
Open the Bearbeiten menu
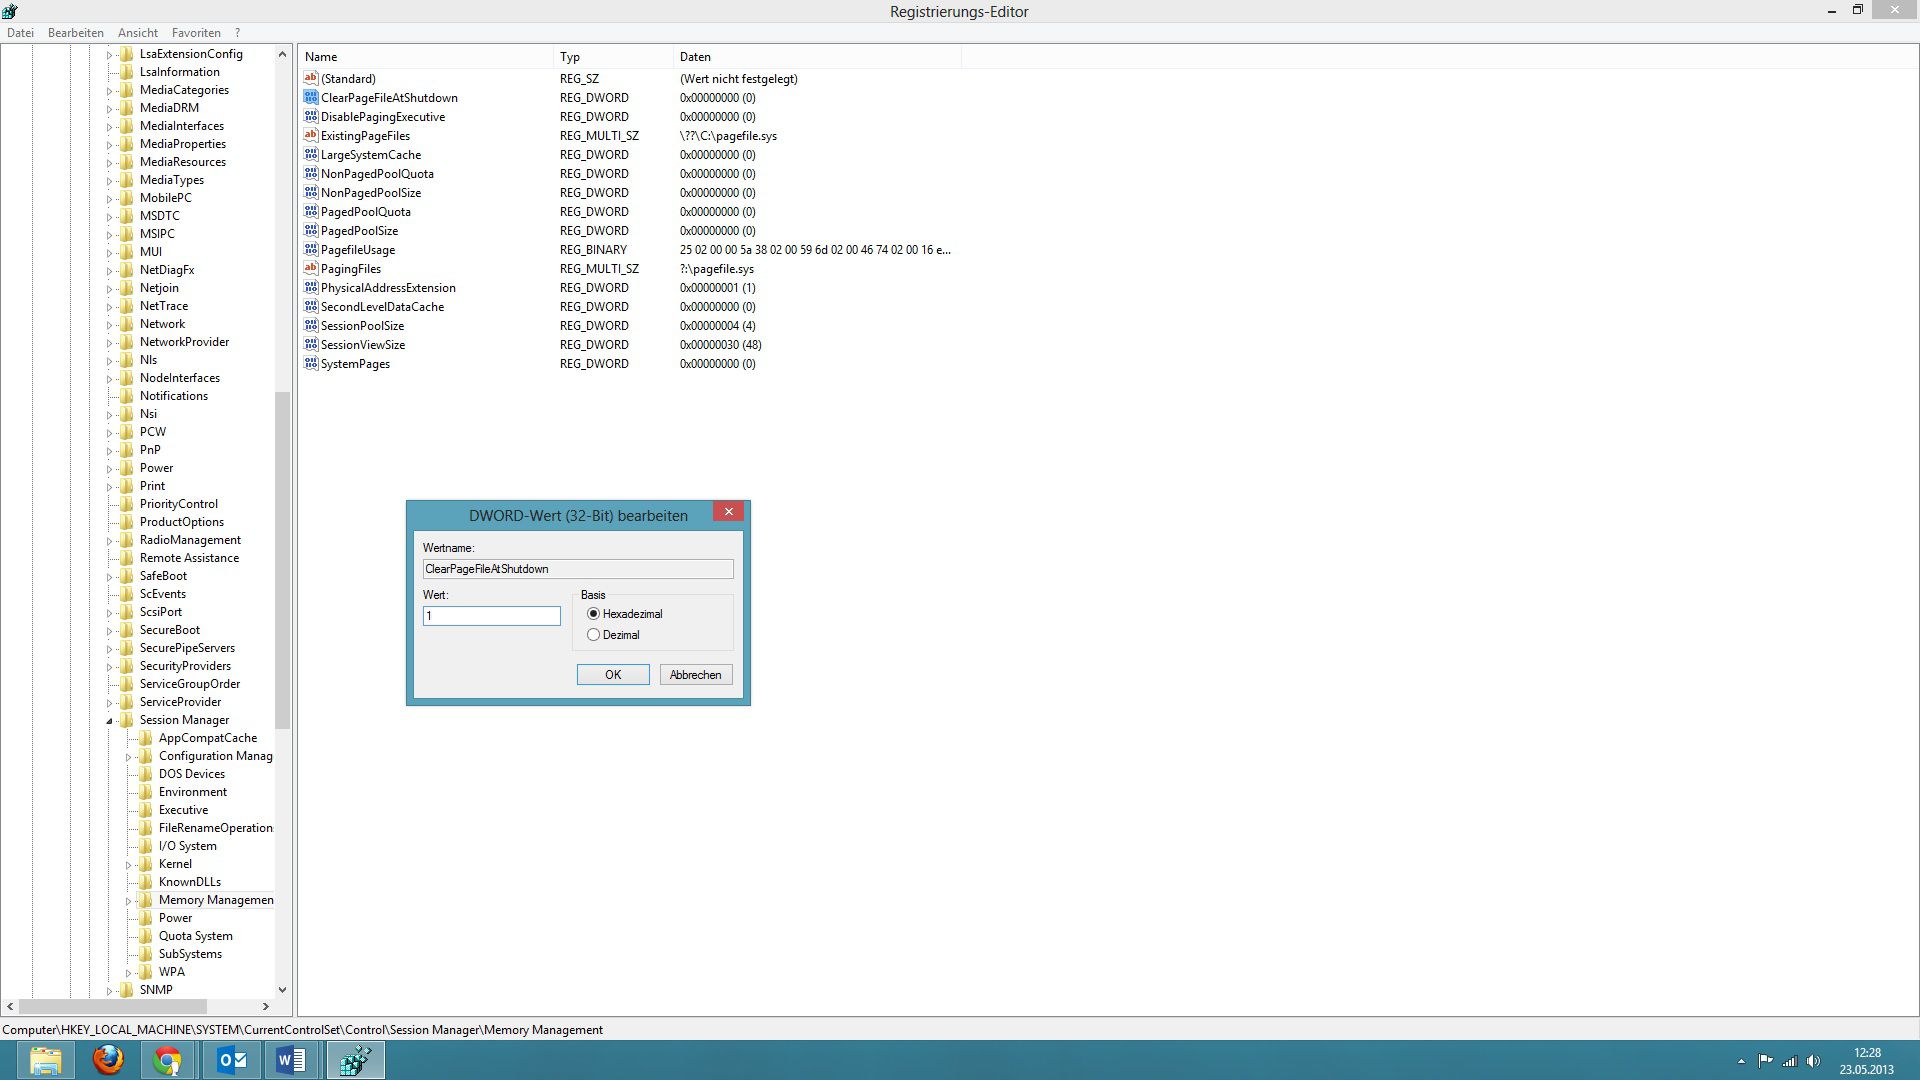pos(76,33)
